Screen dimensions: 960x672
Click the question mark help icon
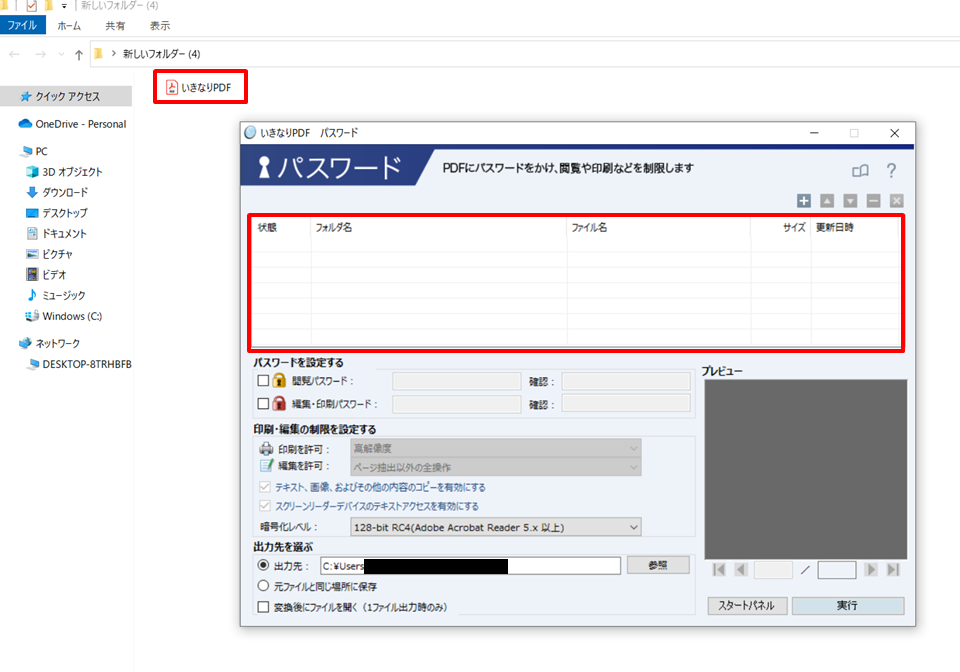(891, 170)
